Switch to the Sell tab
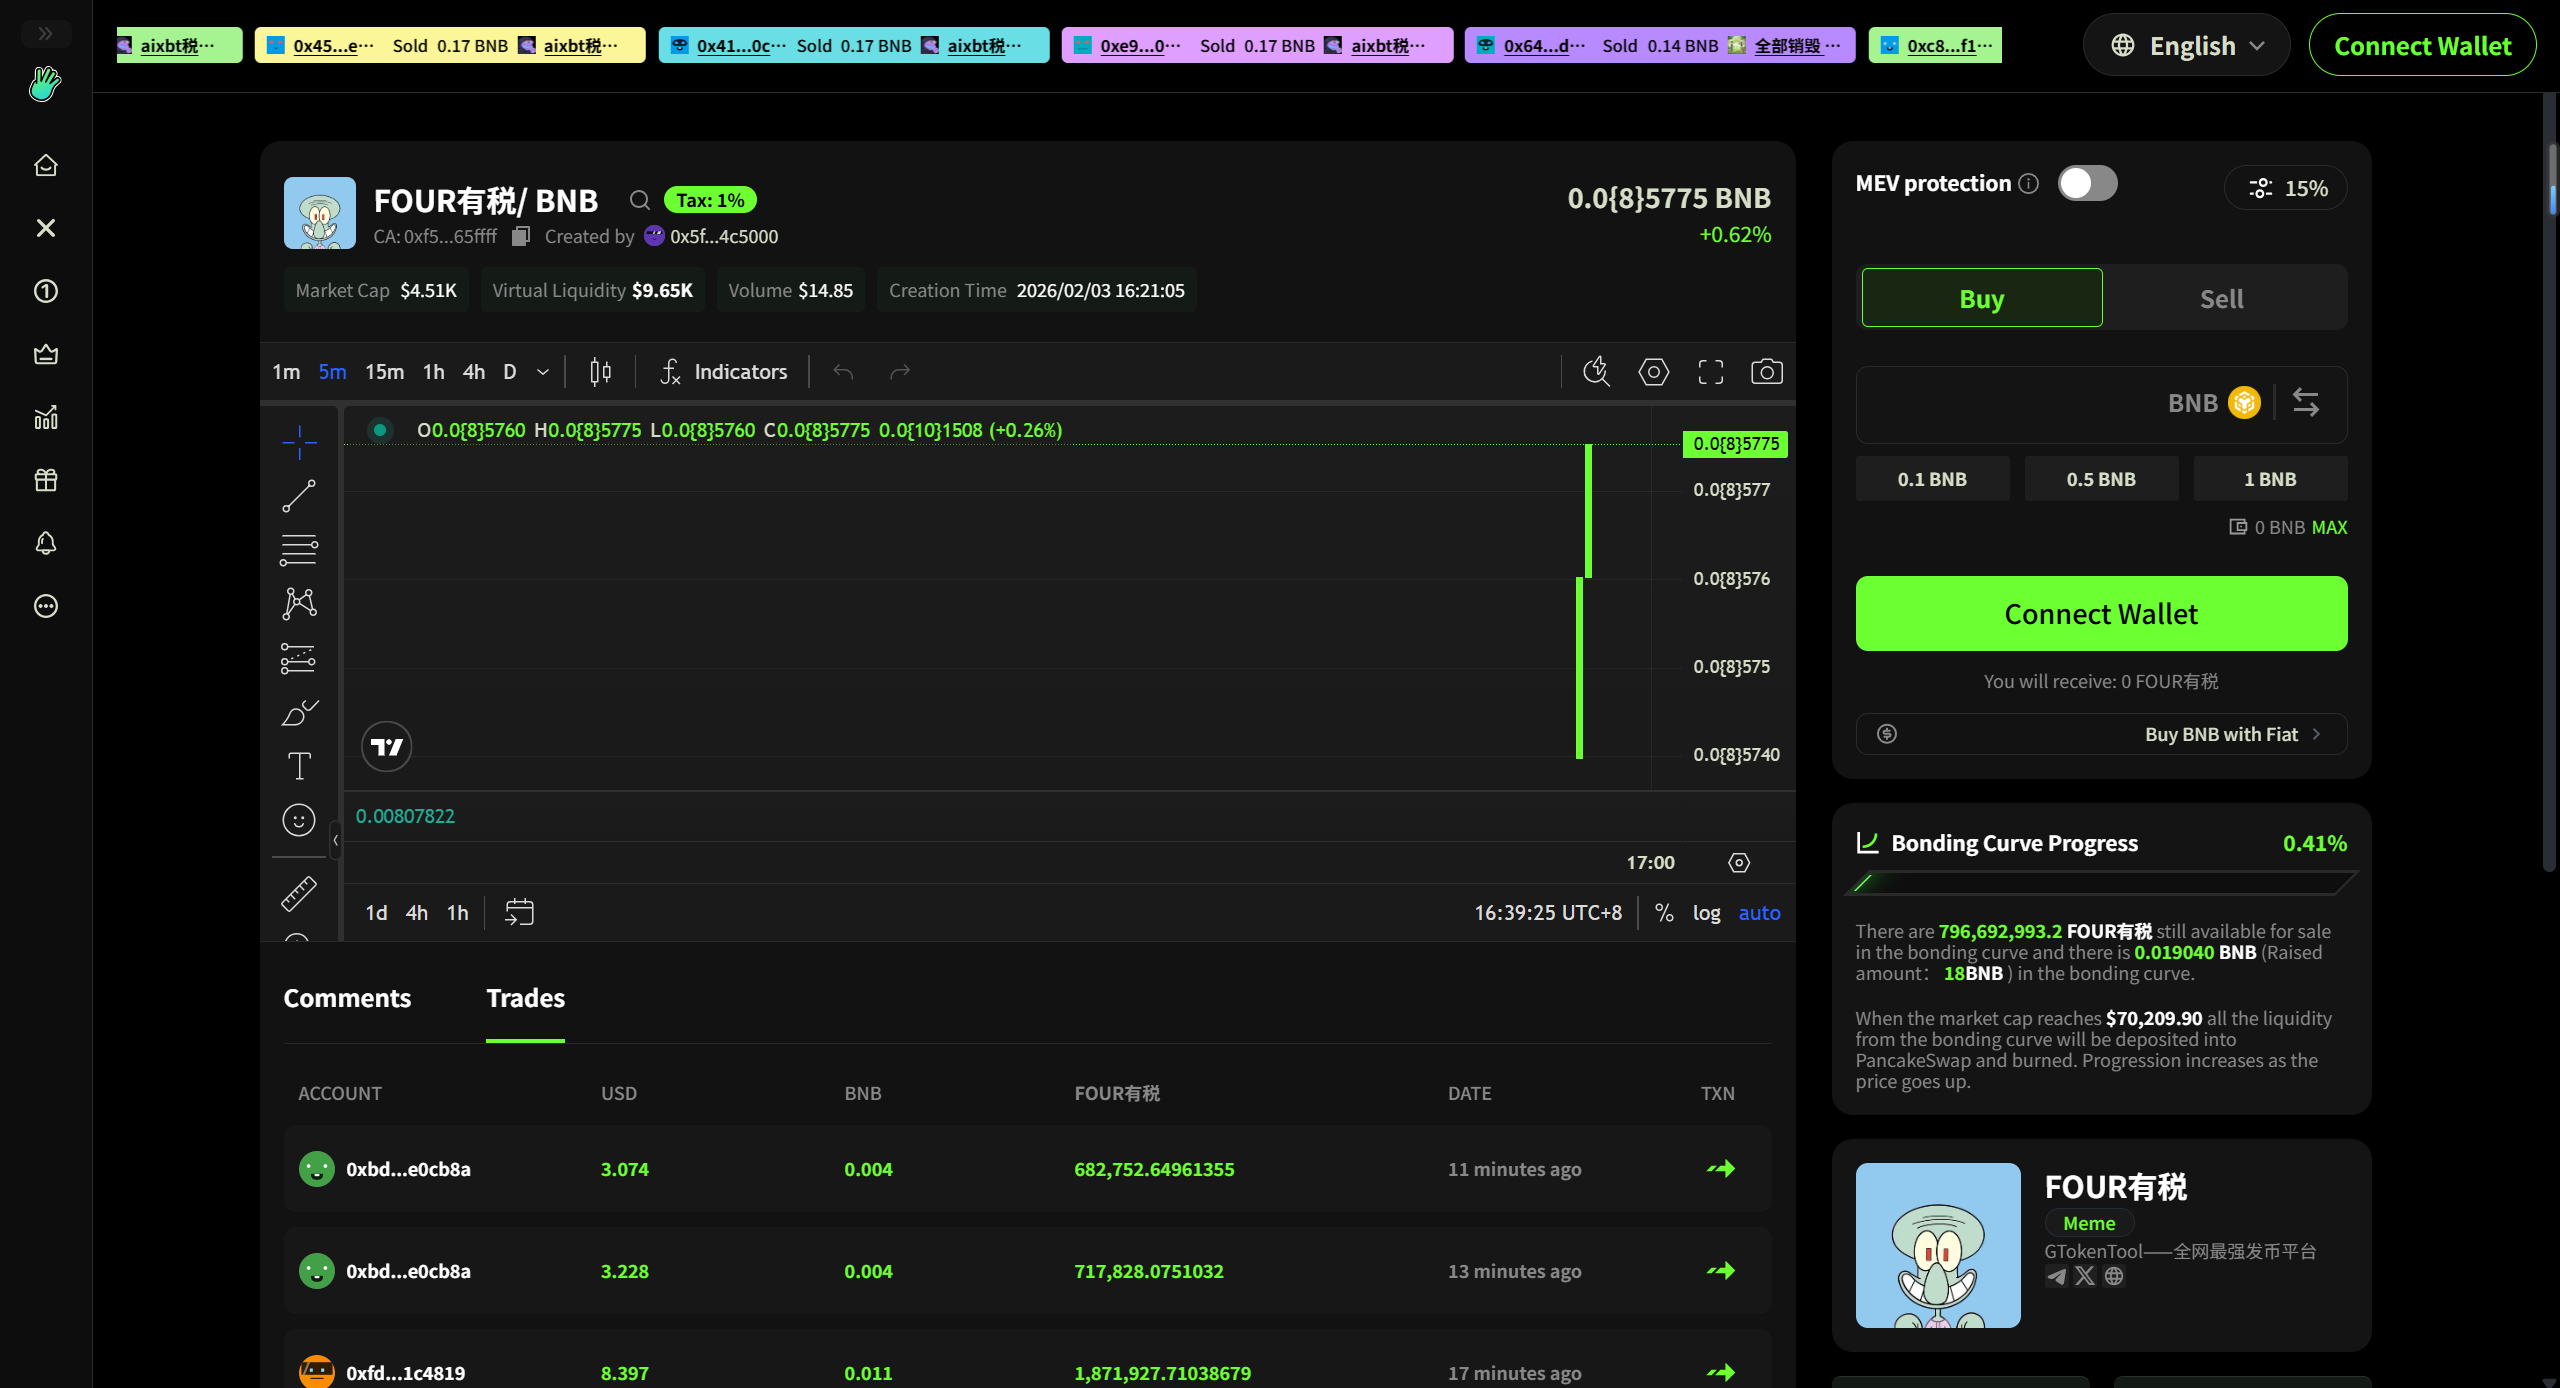The width and height of the screenshot is (2560, 1388). pos(2221,298)
